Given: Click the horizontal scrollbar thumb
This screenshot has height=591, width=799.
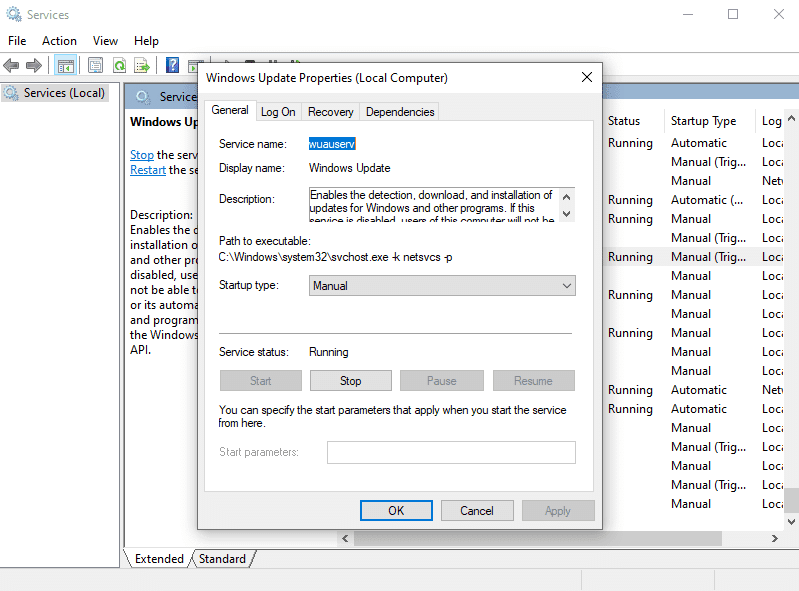Looking at the screenshot, I should click(x=538, y=539).
